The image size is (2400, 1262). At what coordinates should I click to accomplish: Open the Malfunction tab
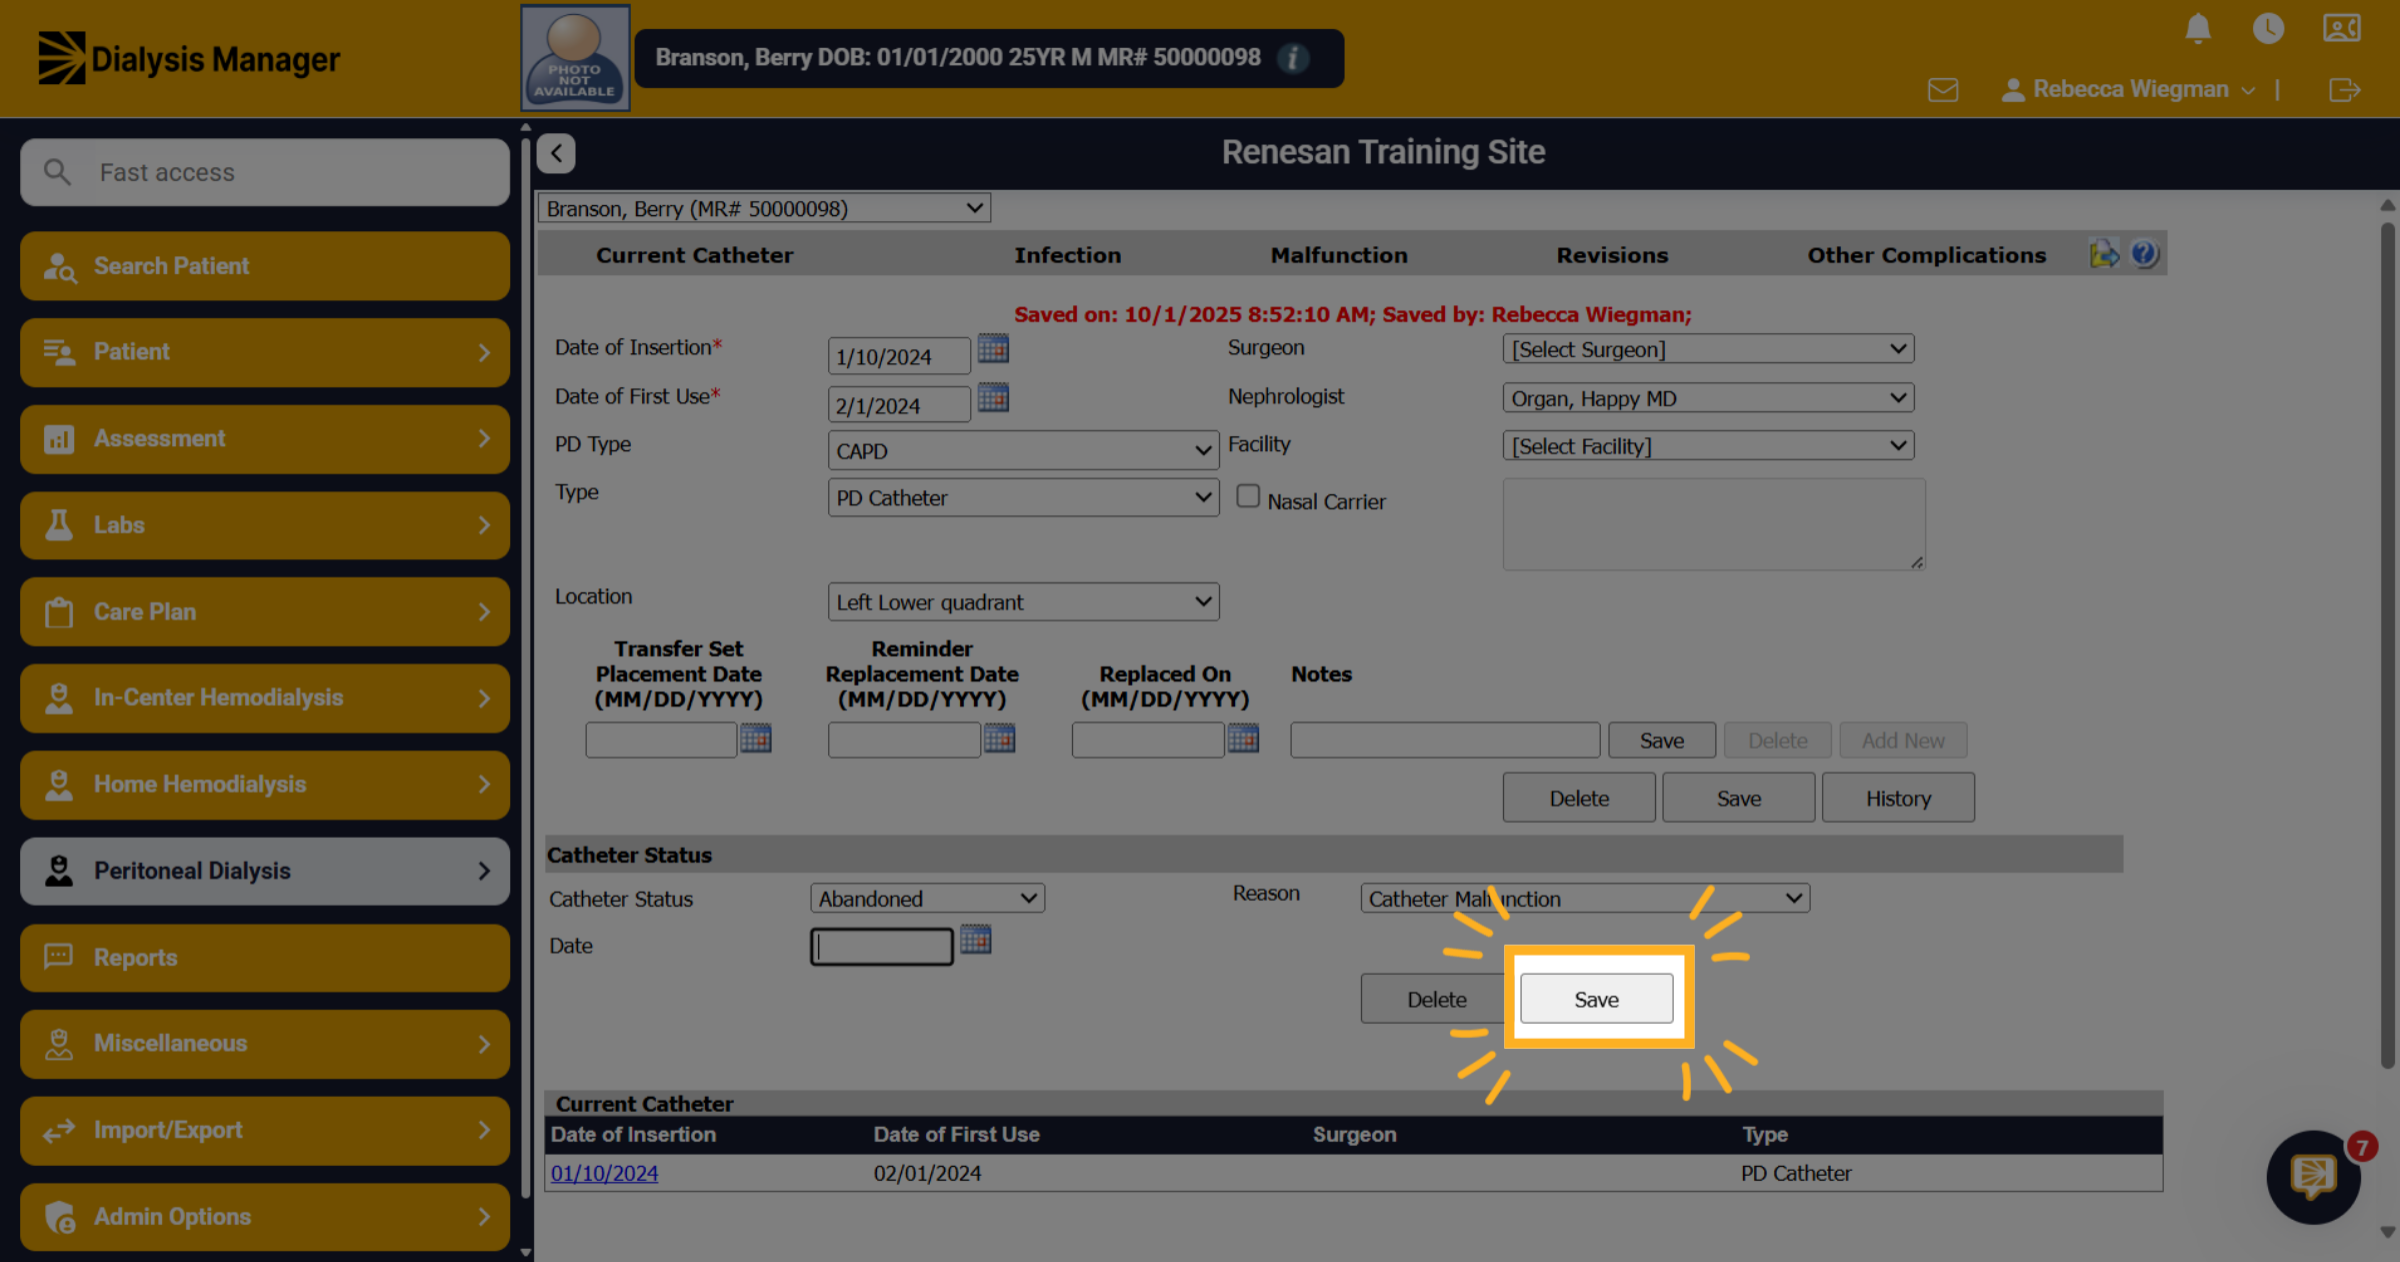(x=1339, y=255)
